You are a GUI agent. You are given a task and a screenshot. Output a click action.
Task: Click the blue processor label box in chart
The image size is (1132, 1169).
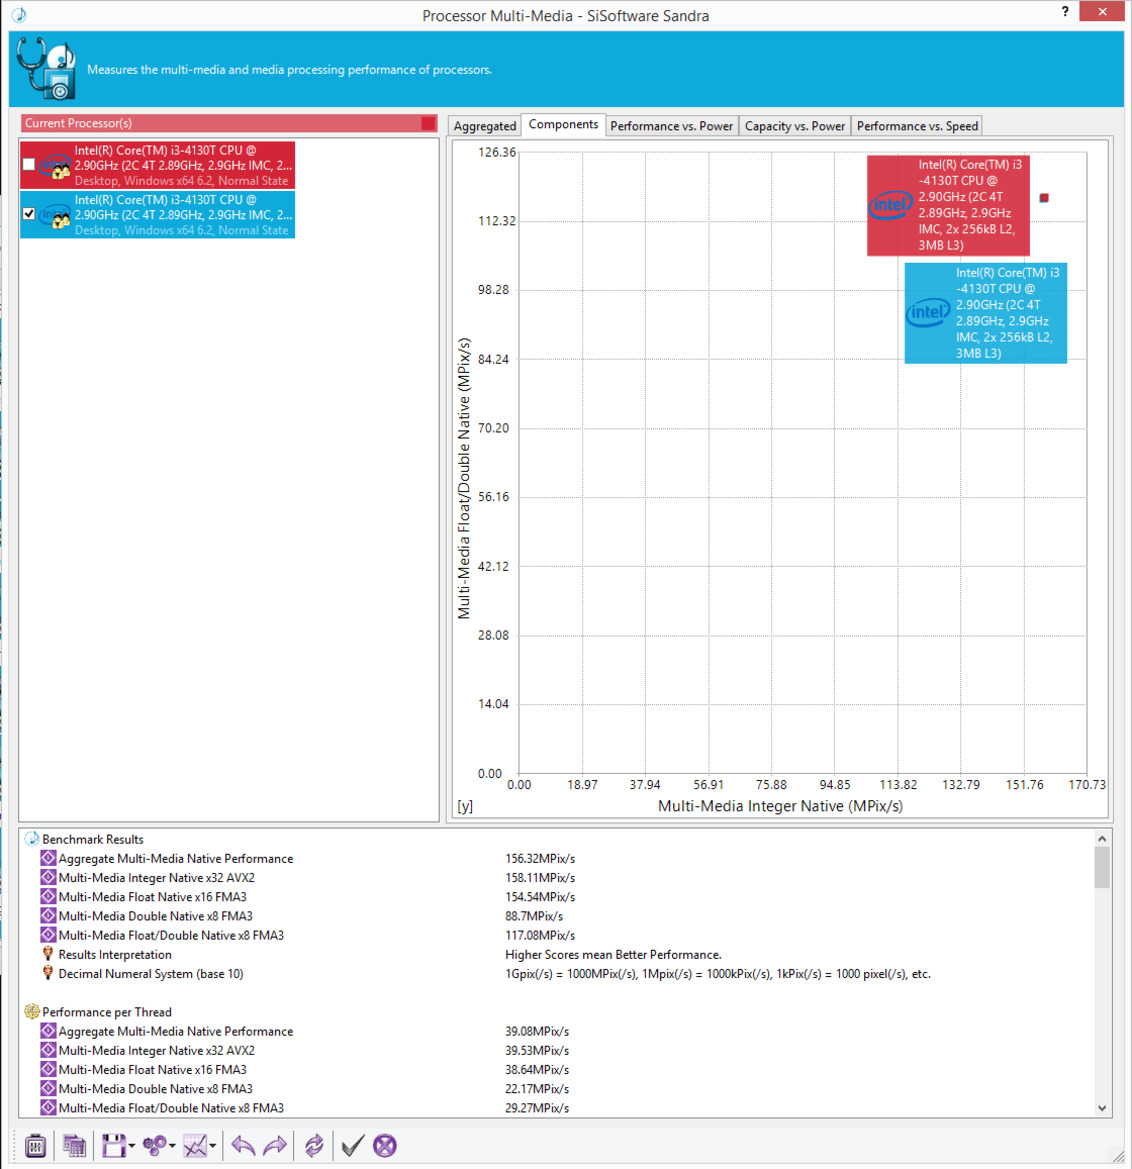pyautogui.click(x=986, y=313)
